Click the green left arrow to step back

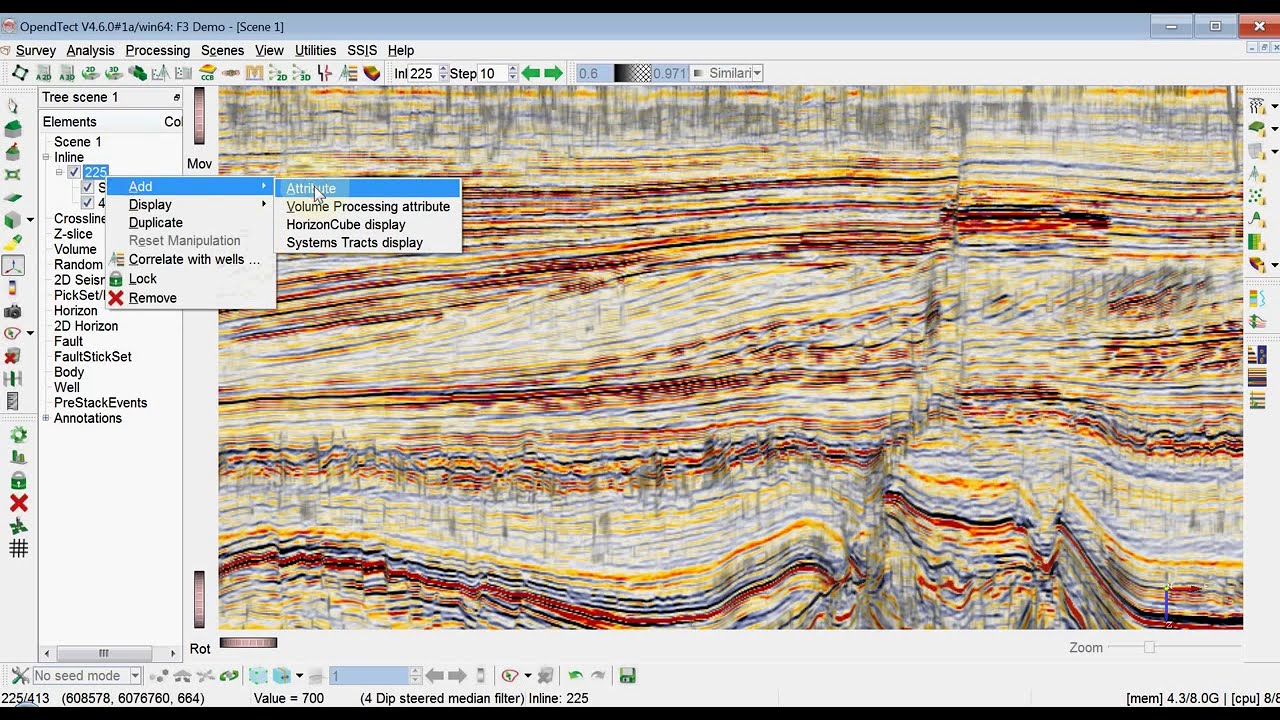[x=531, y=73]
